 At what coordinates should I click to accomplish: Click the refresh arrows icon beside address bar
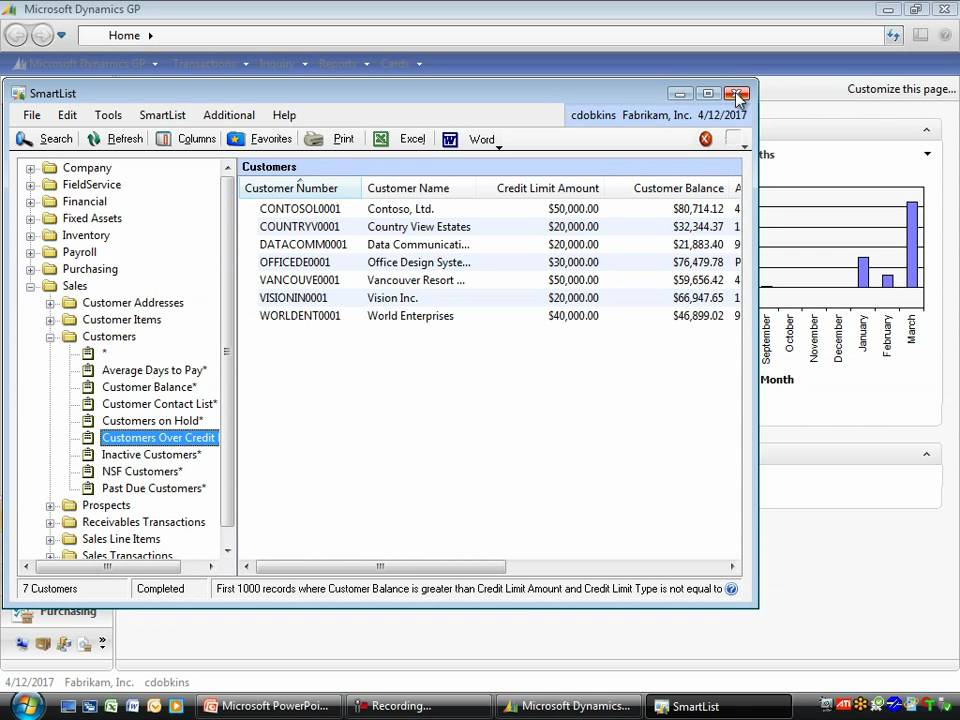[x=893, y=36]
